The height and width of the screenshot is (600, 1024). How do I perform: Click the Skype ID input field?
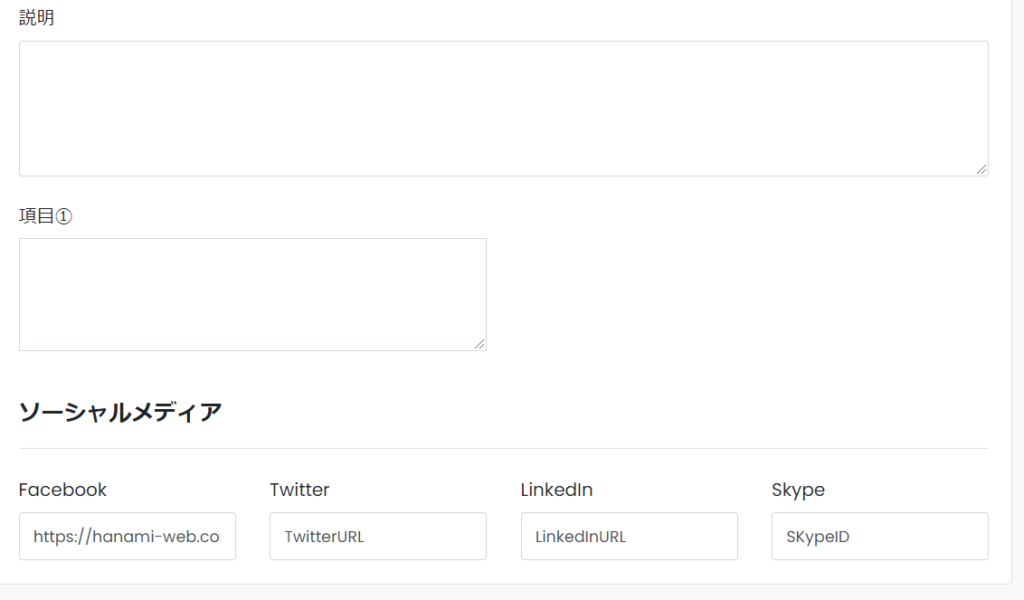(880, 536)
